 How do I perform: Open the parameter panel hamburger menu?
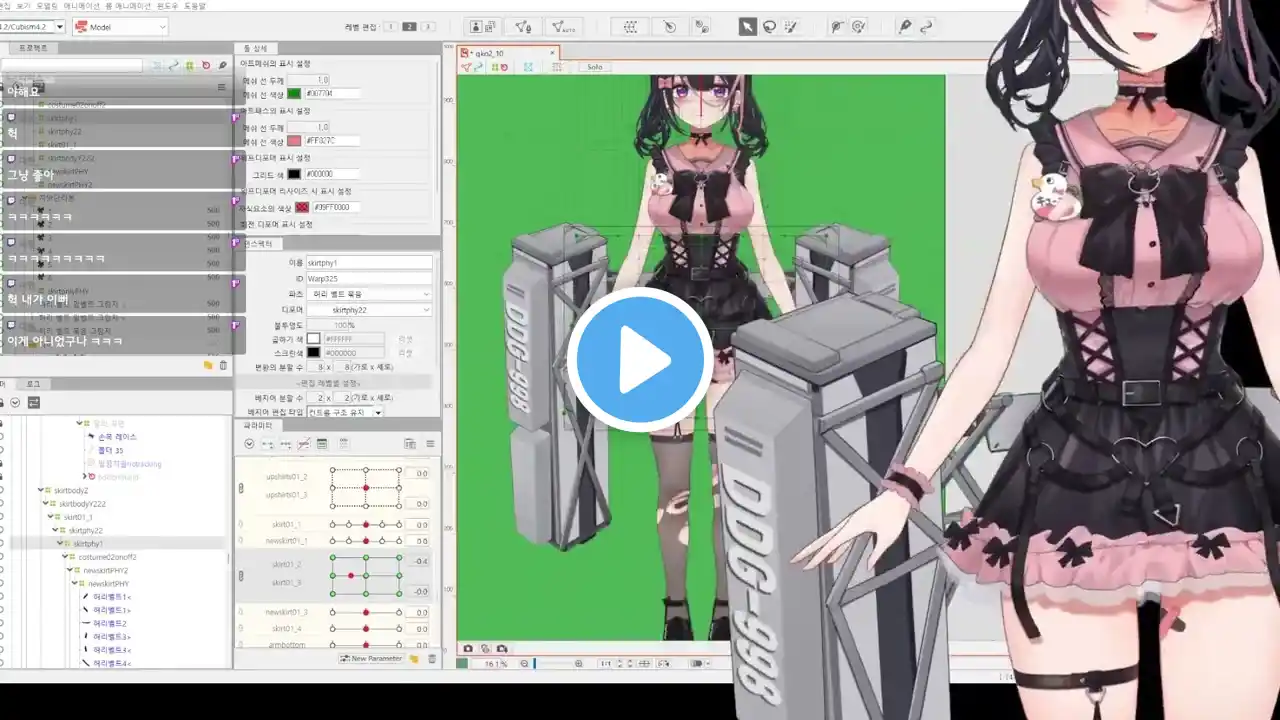430,444
